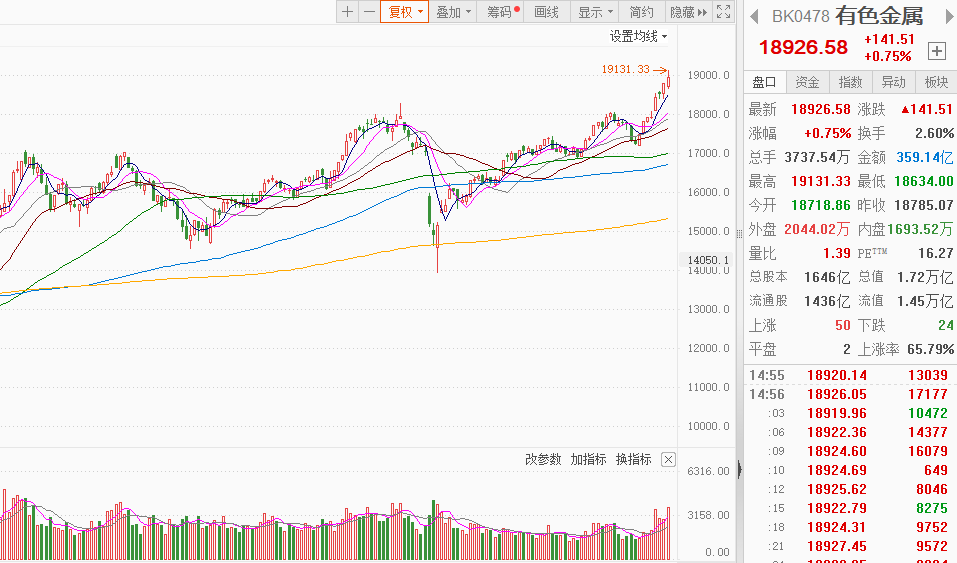The height and width of the screenshot is (563, 957).
Task: Toggle 筹码 chip distribution display
Action: tap(503, 12)
